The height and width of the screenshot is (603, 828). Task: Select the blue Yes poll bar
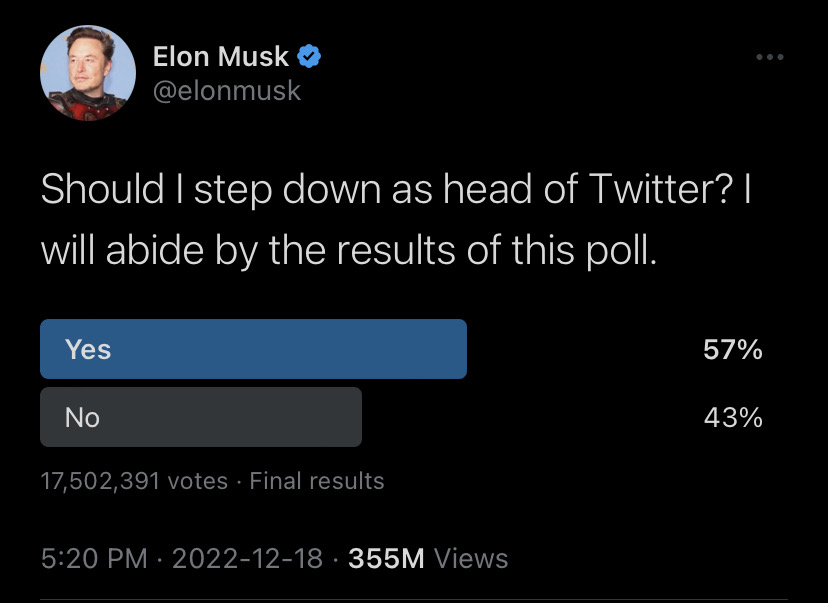pos(253,349)
